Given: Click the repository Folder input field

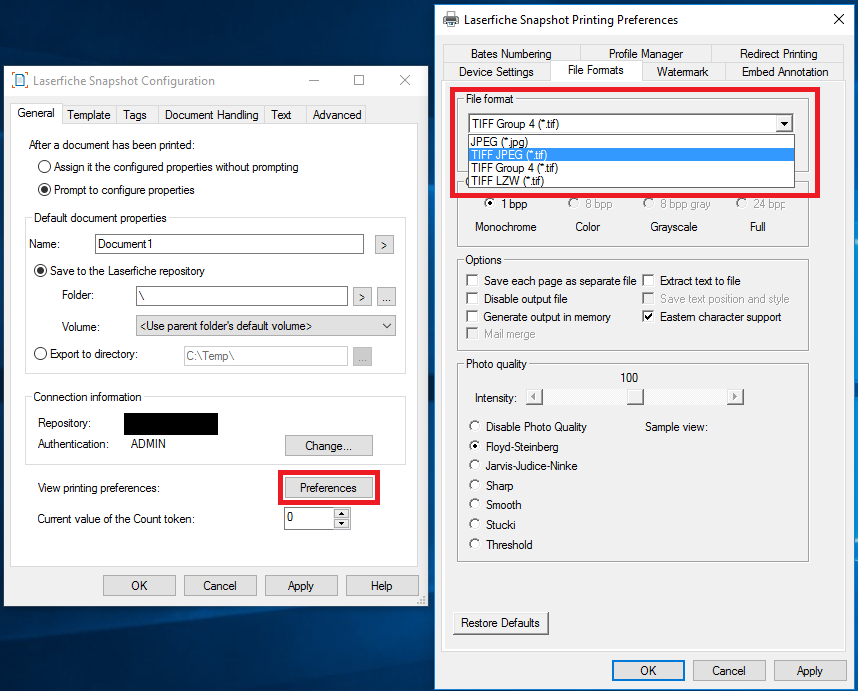Looking at the screenshot, I should (241, 296).
